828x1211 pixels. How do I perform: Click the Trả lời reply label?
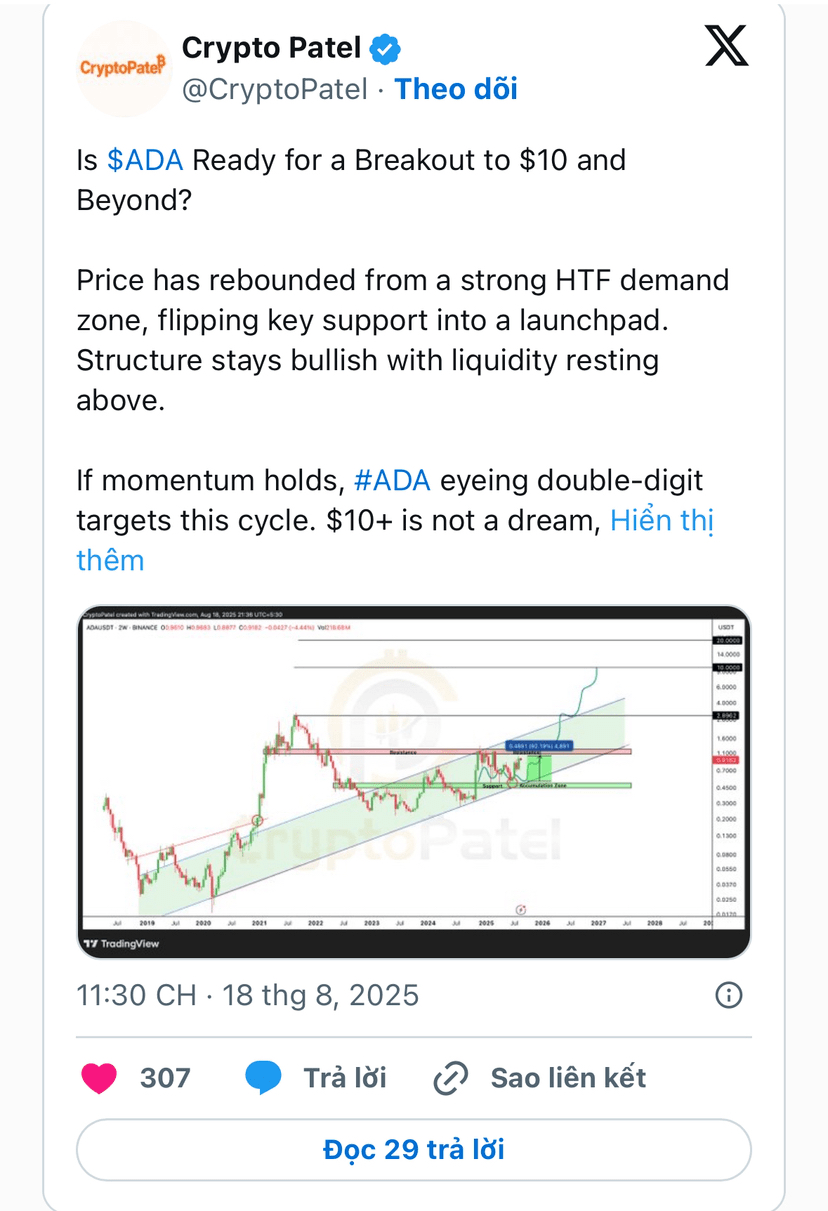345,1078
